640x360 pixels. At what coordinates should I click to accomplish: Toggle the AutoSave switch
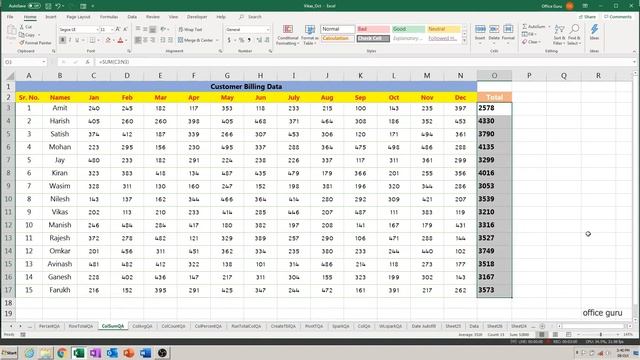34,6
